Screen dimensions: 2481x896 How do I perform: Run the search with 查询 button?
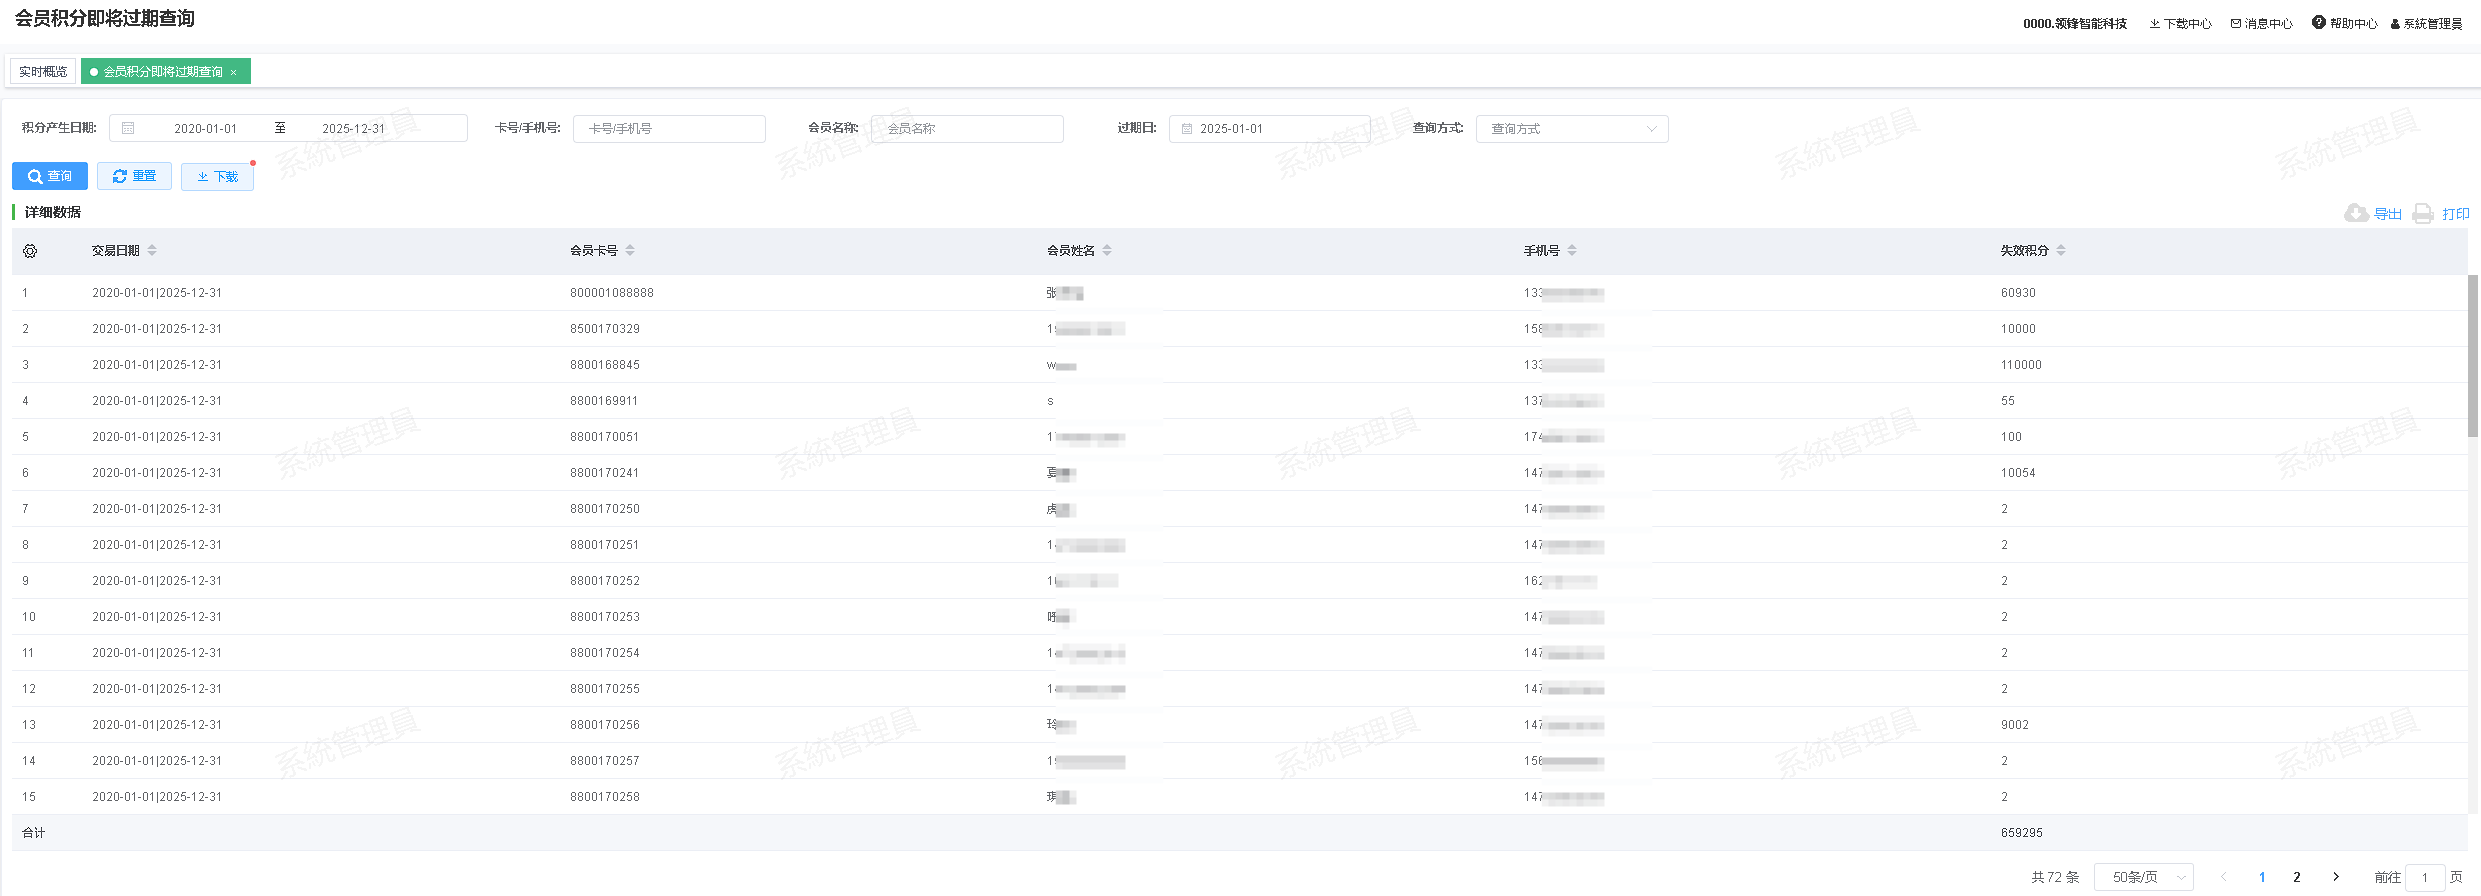[x=50, y=176]
